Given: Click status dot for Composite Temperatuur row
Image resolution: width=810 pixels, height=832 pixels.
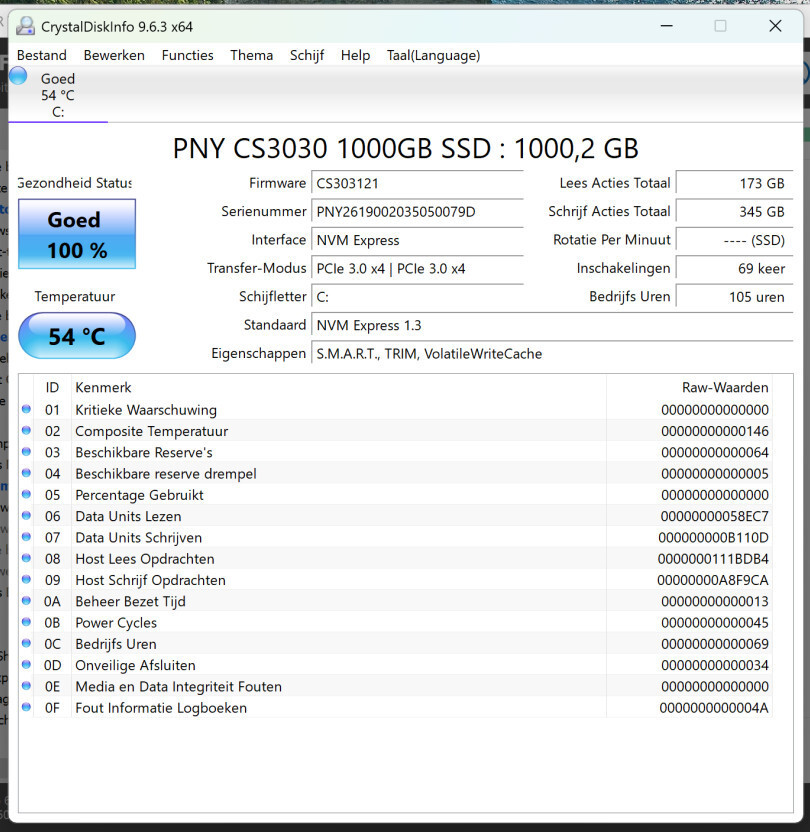Looking at the screenshot, I should (x=26, y=430).
